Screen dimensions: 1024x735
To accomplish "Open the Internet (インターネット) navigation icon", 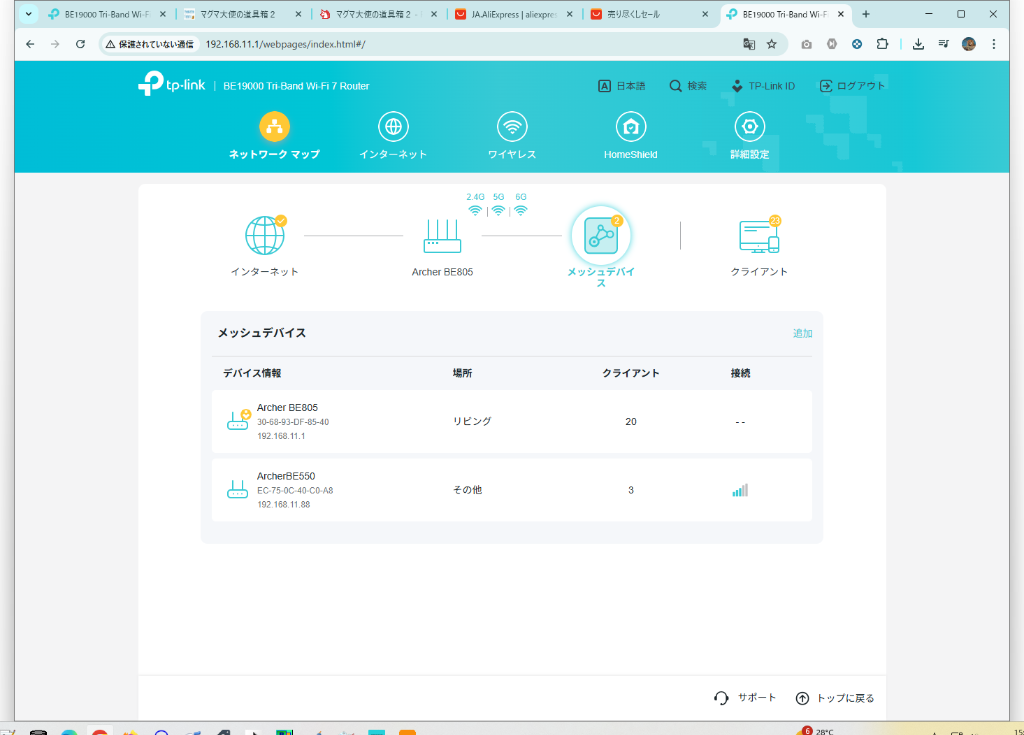I will point(393,127).
